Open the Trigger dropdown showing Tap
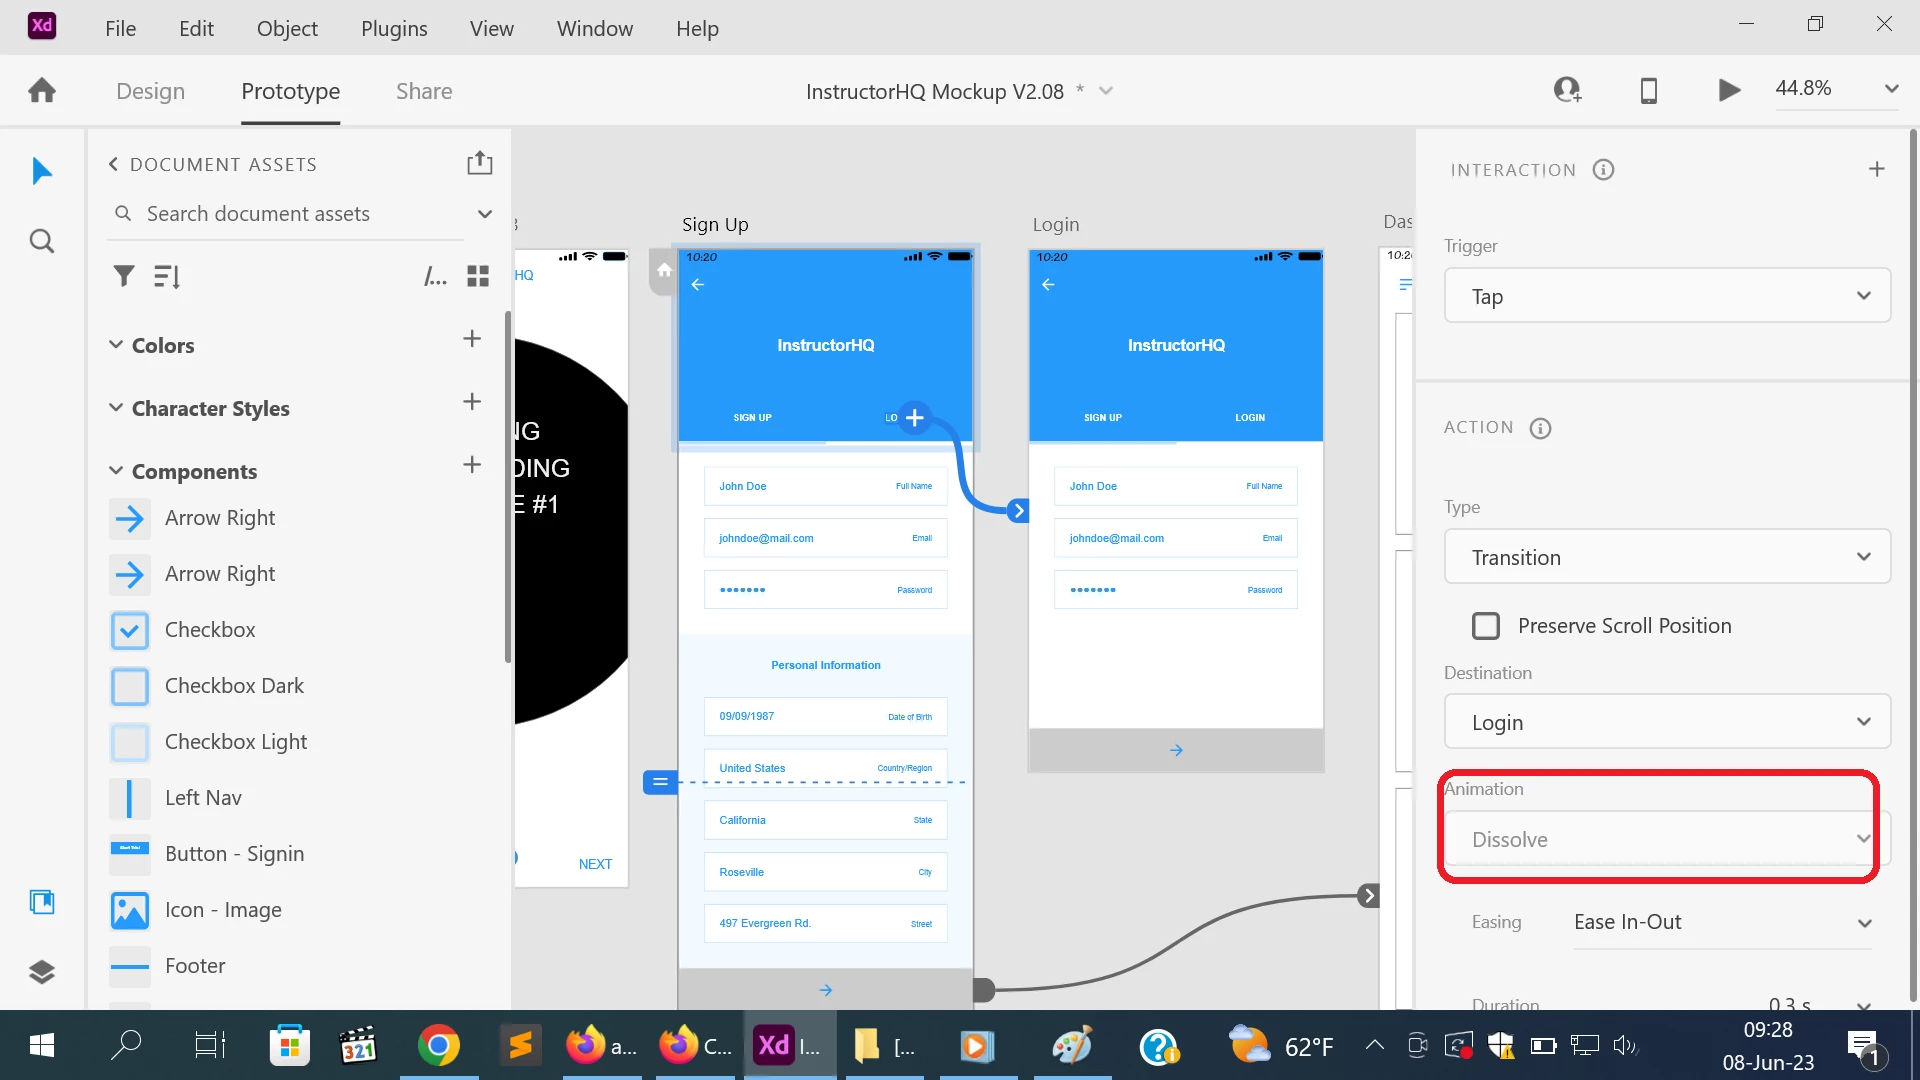 click(1667, 296)
